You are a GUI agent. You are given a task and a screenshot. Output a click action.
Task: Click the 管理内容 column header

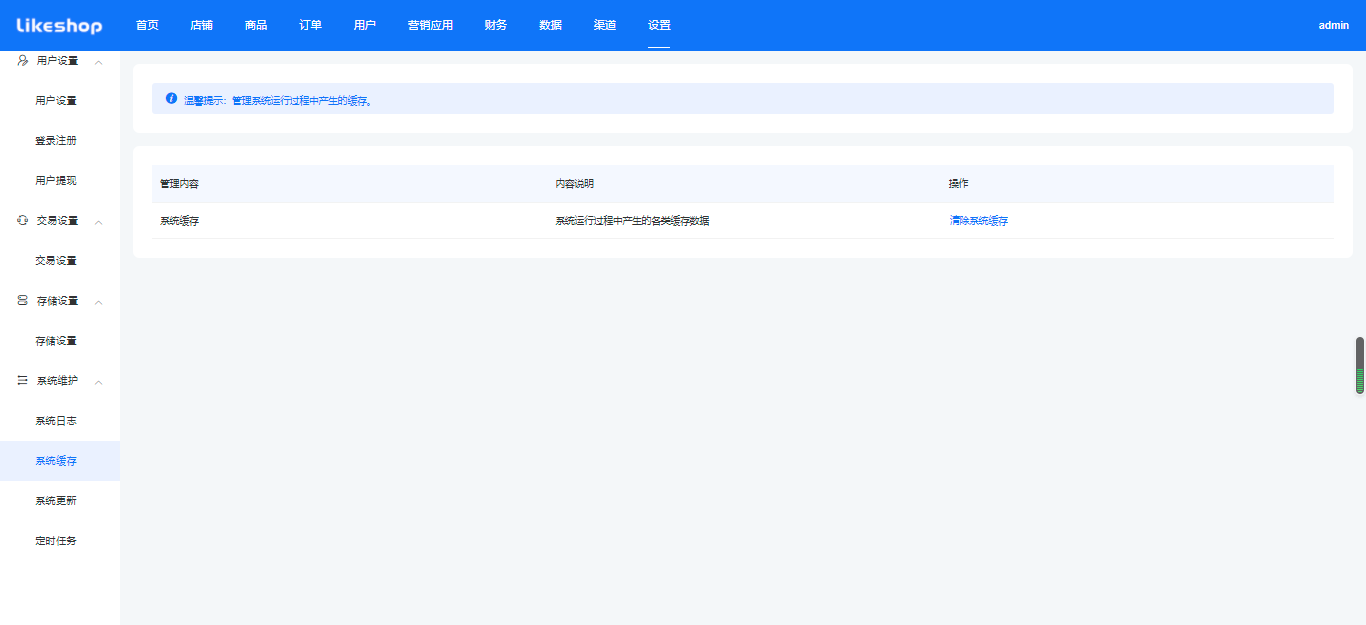[x=180, y=184]
